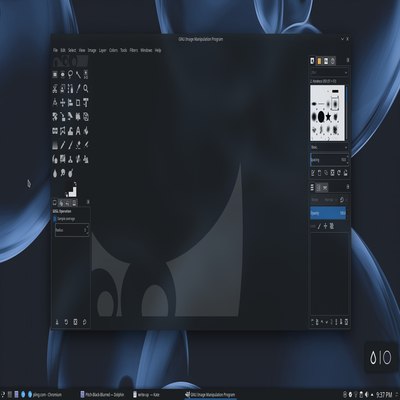
Task: Select the Free Select lasso tool
Action: pyautogui.click(x=70, y=74)
